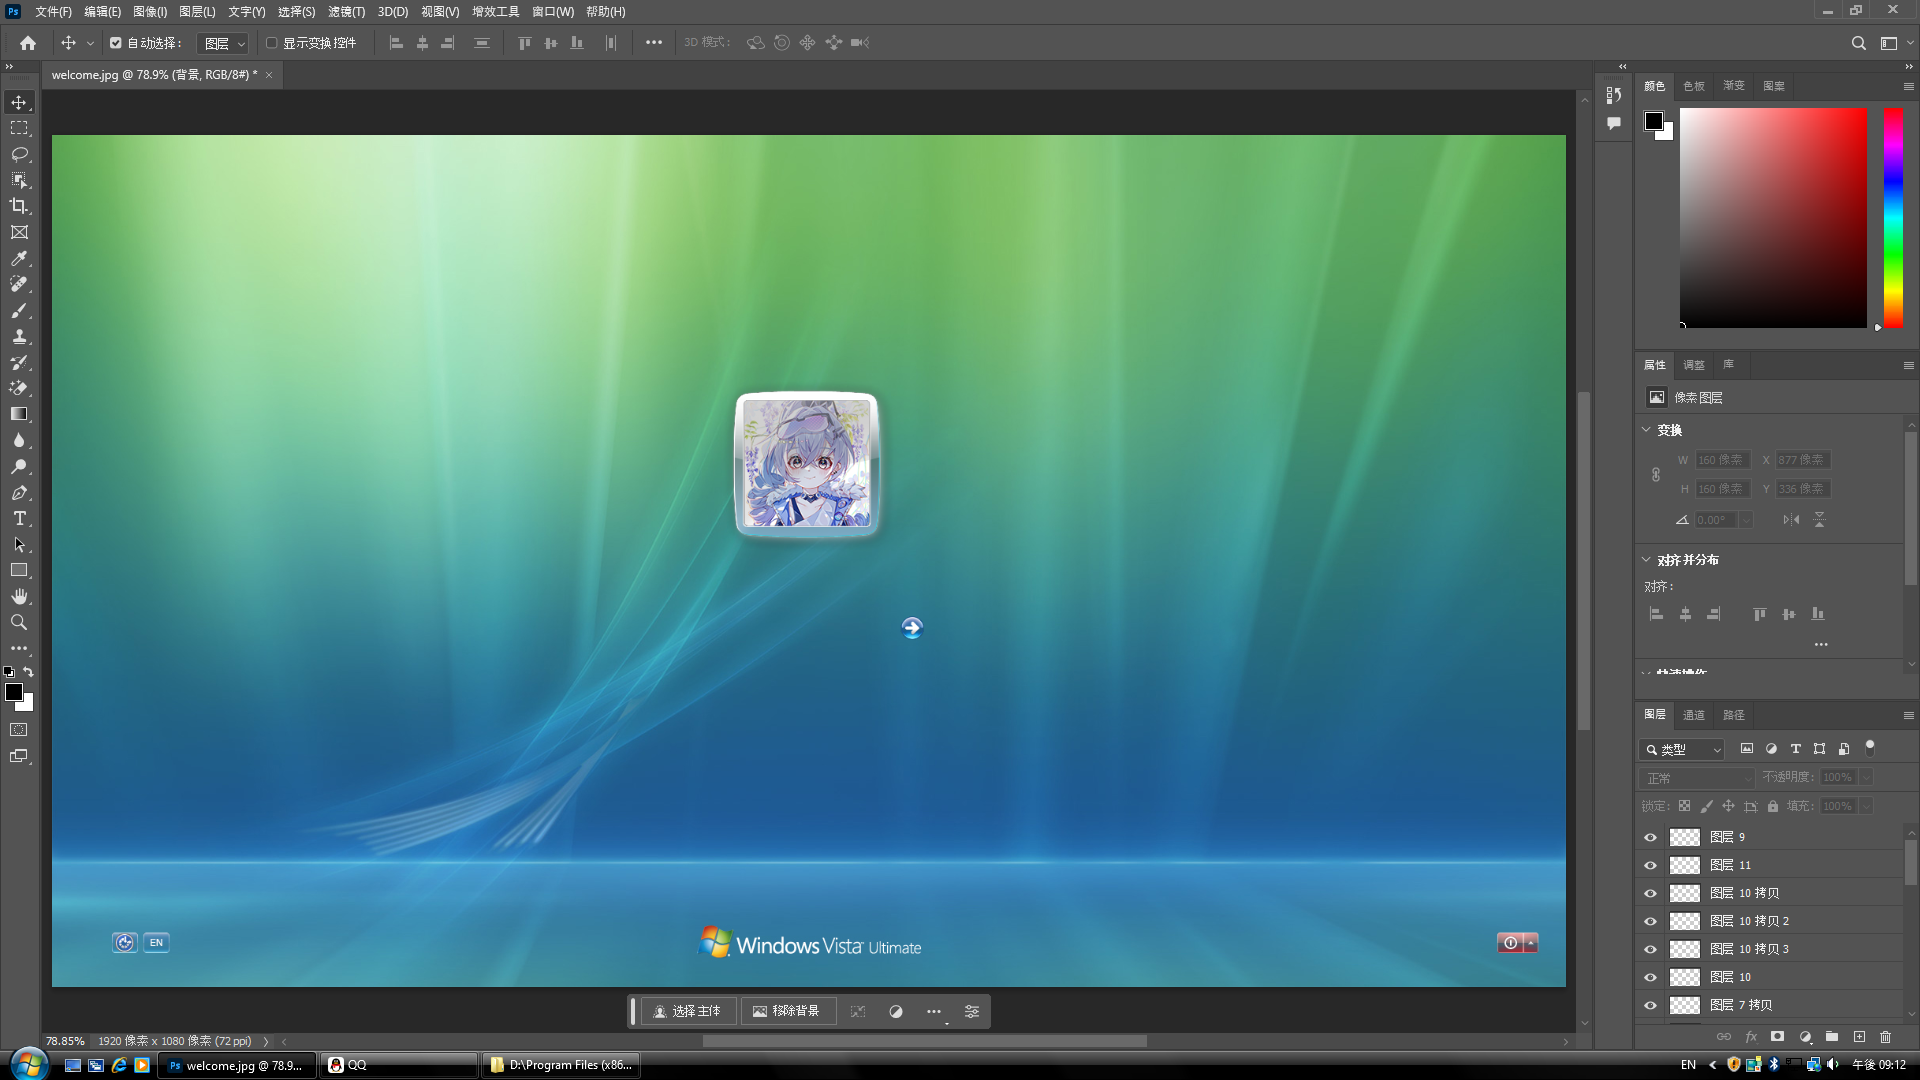This screenshot has height=1080, width=1920.
Task: Click the foreground color swatch in toolbar
Action: [14, 692]
